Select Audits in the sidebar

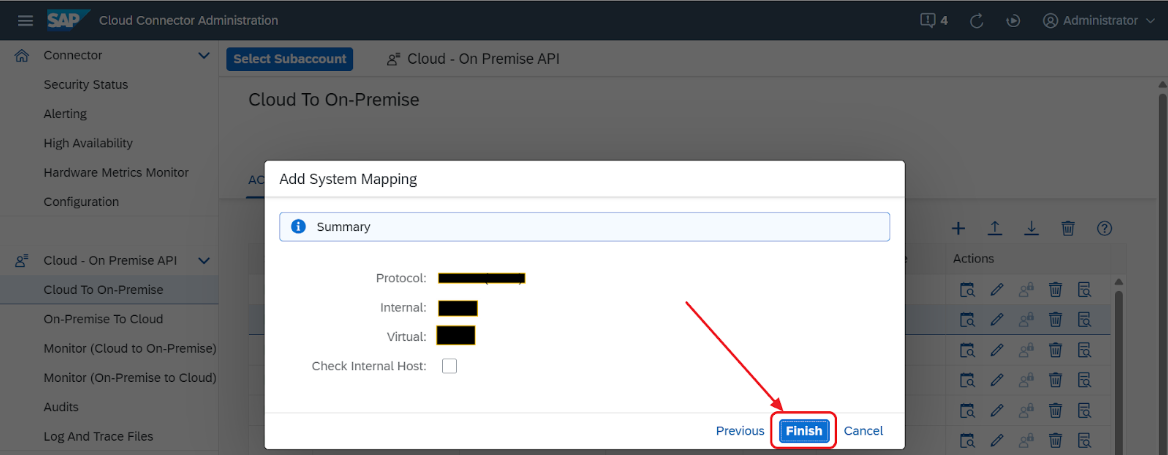pyautogui.click(x=61, y=407)
